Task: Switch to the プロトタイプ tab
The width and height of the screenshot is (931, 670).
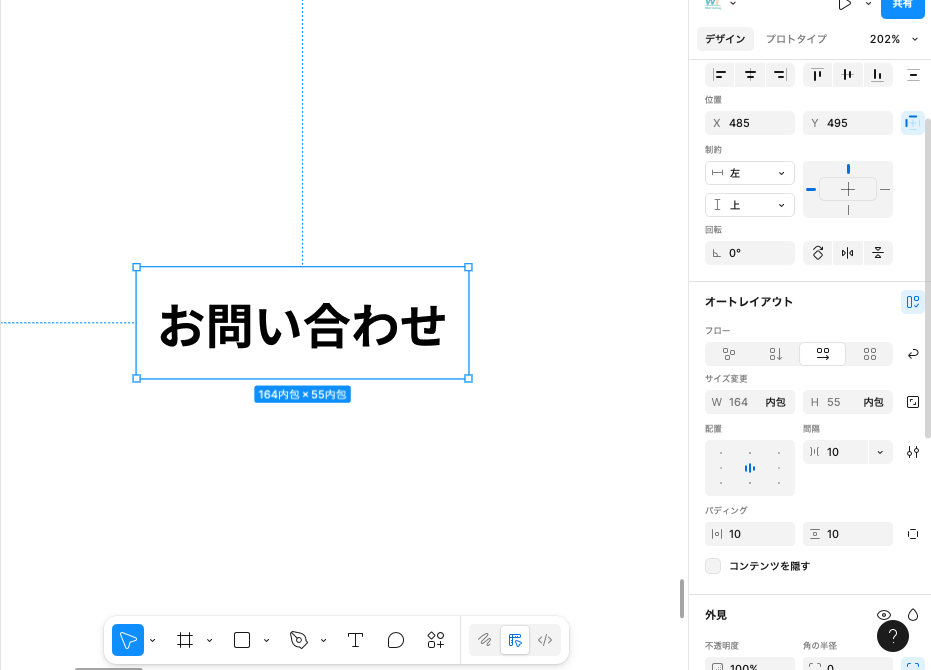Action: tap(796, 39)
